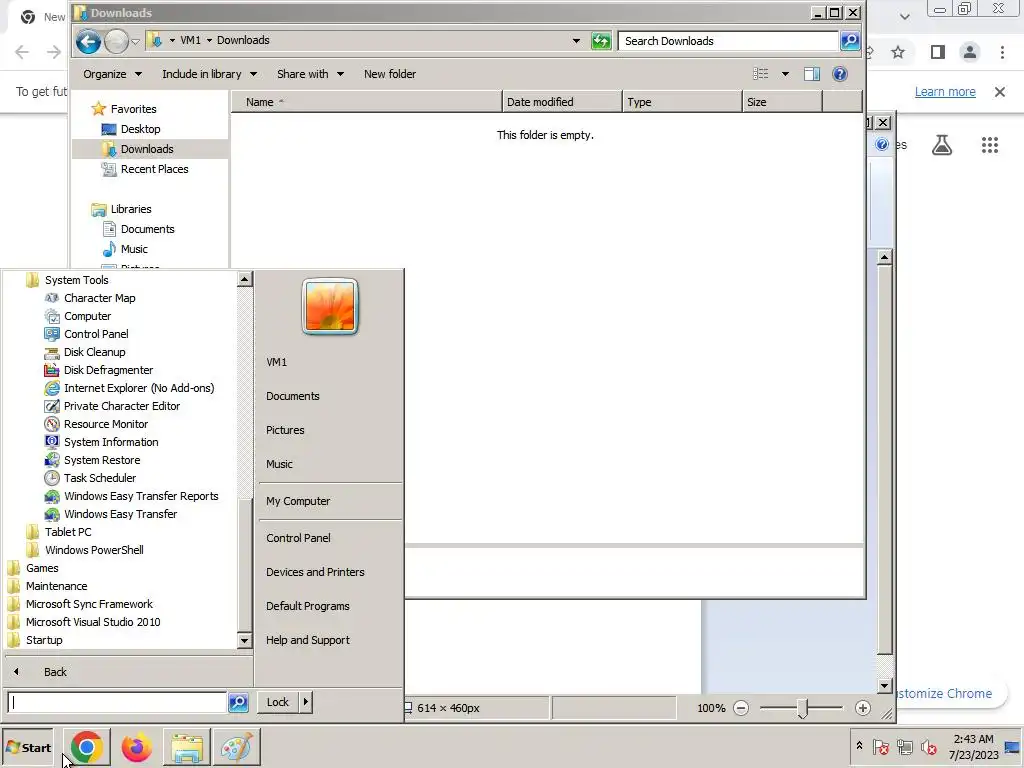
Task: Open Help and Support
Action: (x=308, y=640)
